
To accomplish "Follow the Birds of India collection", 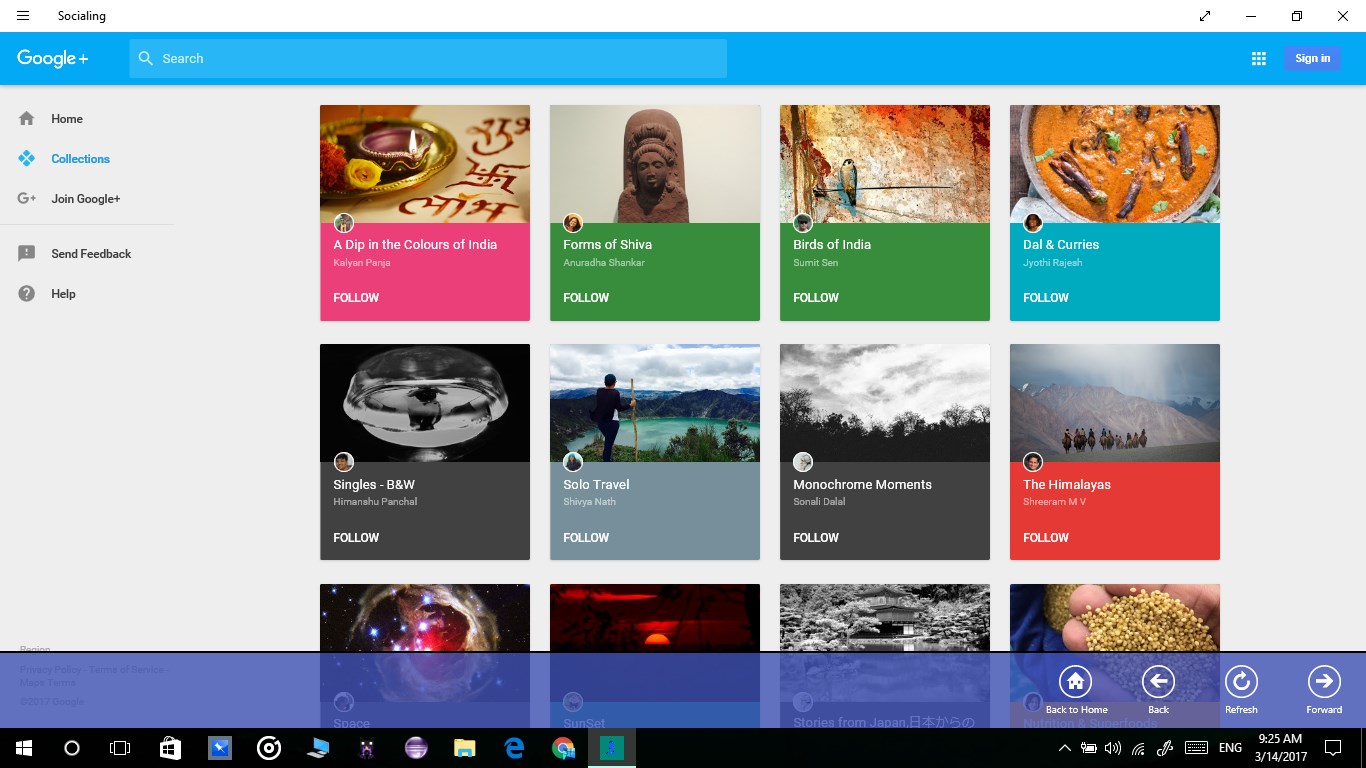I will point(816,298).
